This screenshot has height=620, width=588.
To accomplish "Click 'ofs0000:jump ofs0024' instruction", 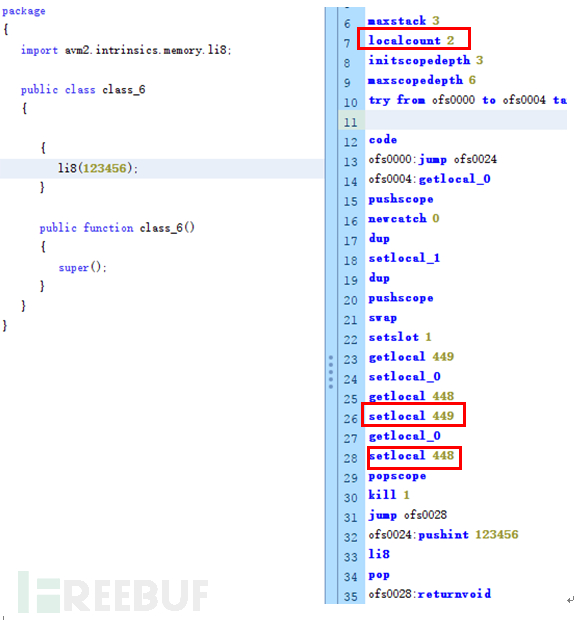I will tap(432, 159).
